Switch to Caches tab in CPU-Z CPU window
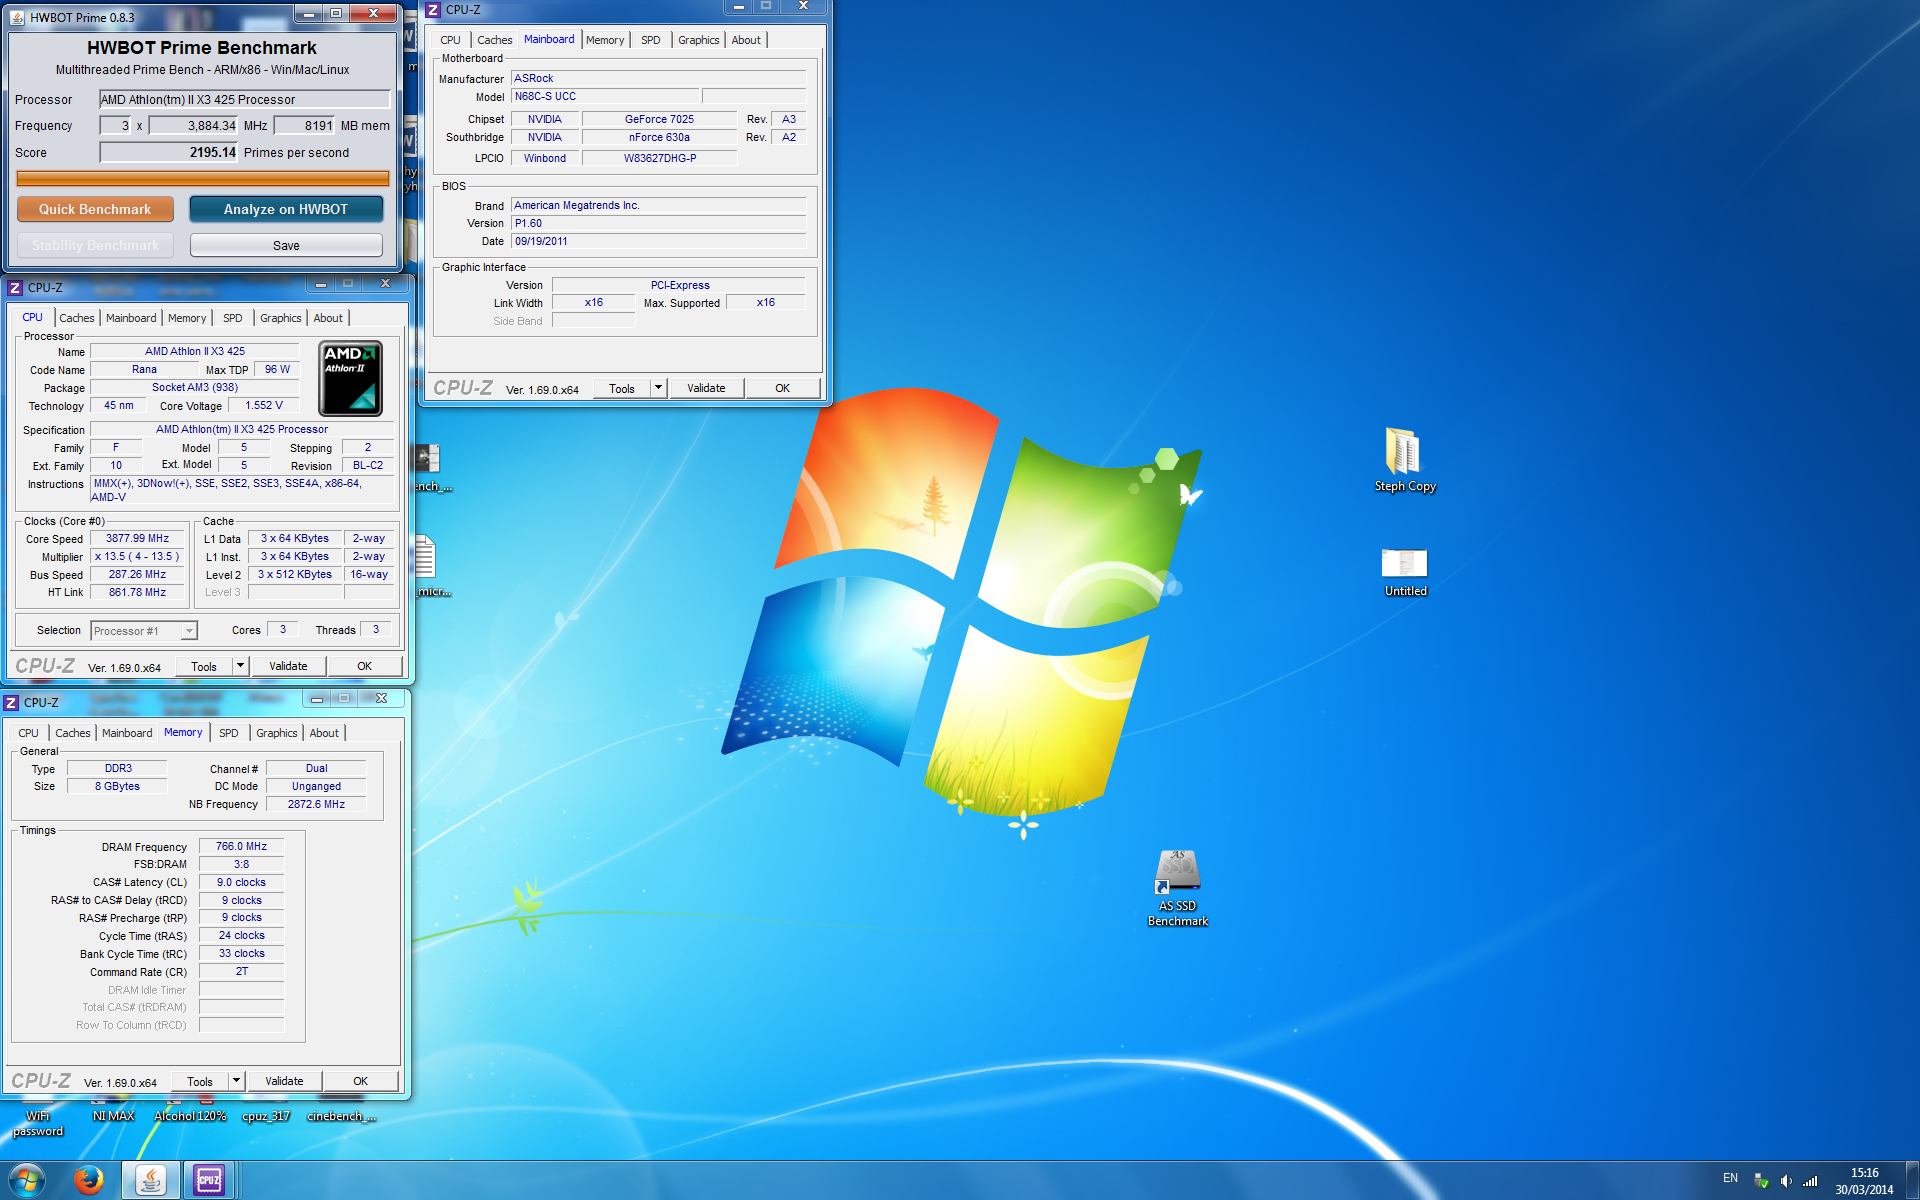The height and width of the screenshot is (1200, 1920). pyautogui.click(x=76, y=318)
